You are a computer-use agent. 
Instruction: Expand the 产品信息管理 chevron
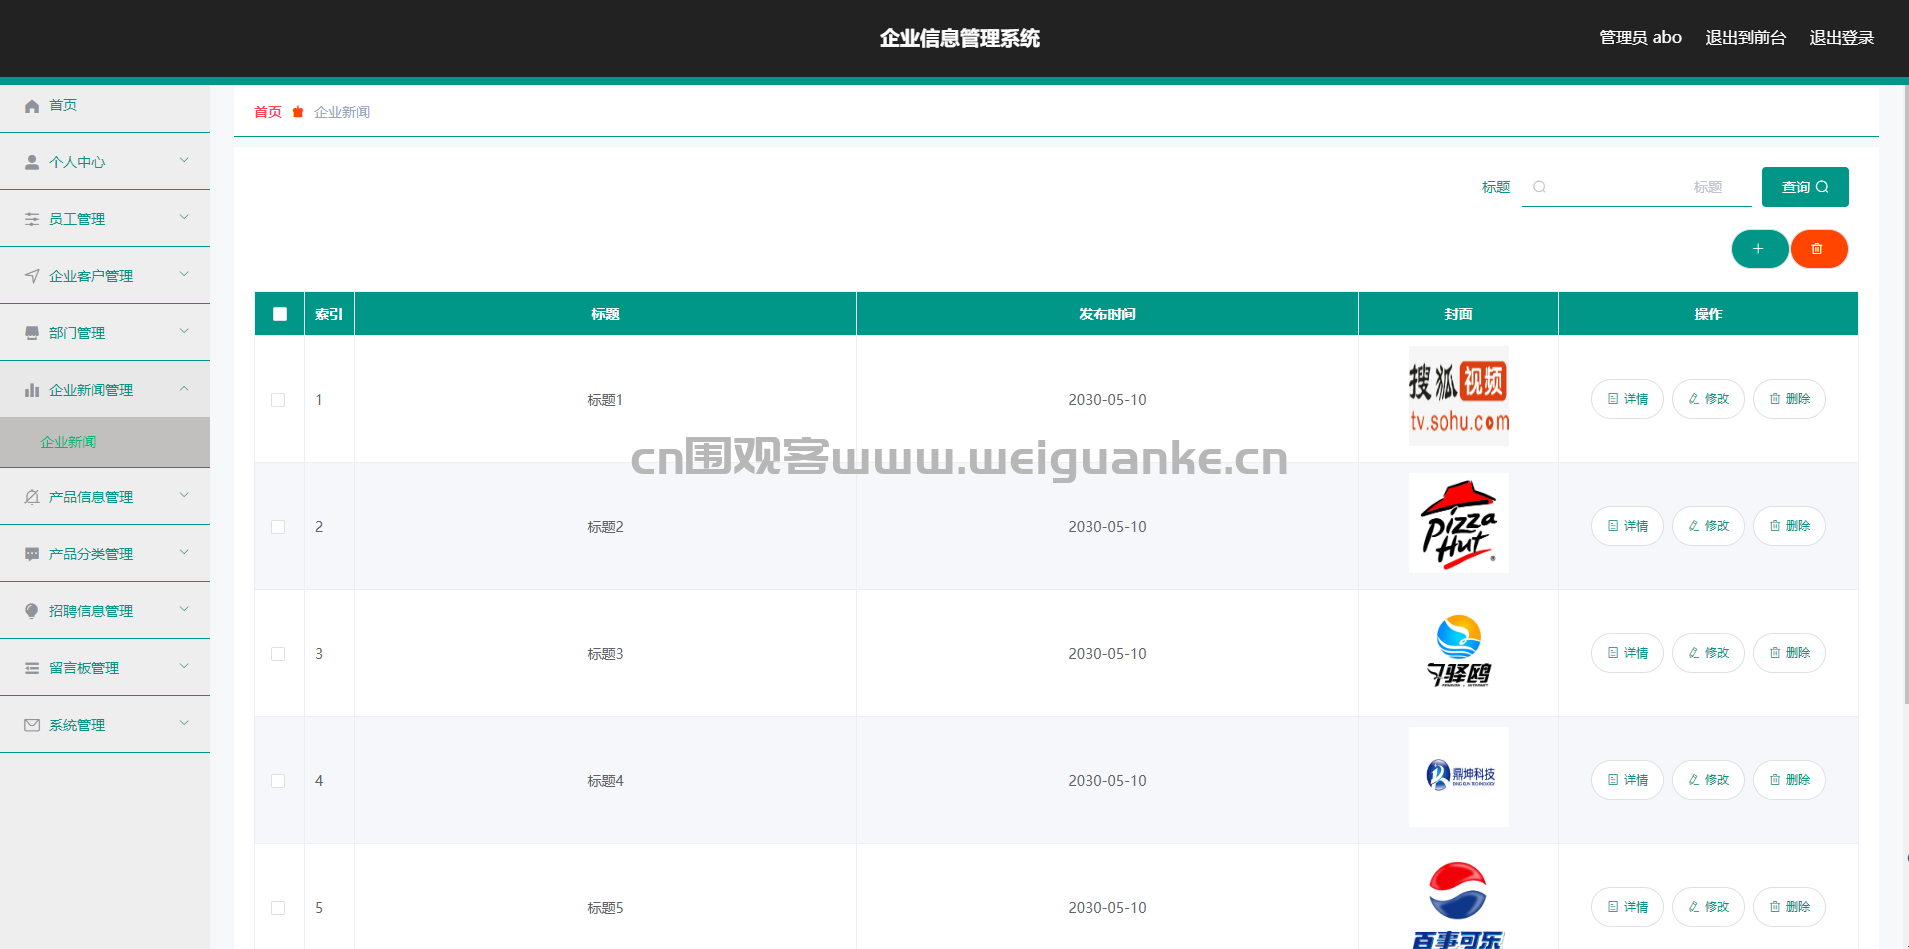[184, 495]
